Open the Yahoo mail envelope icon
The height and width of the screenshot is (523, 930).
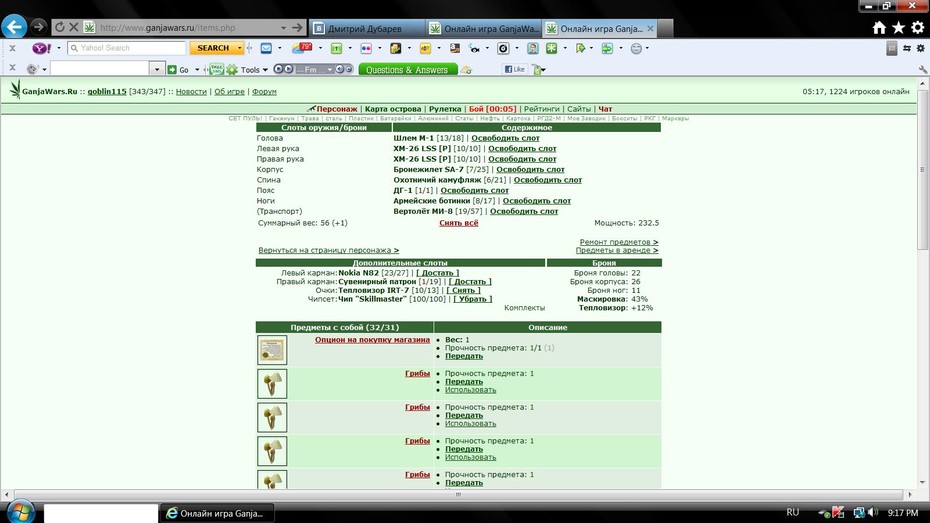tap(266, 48)
